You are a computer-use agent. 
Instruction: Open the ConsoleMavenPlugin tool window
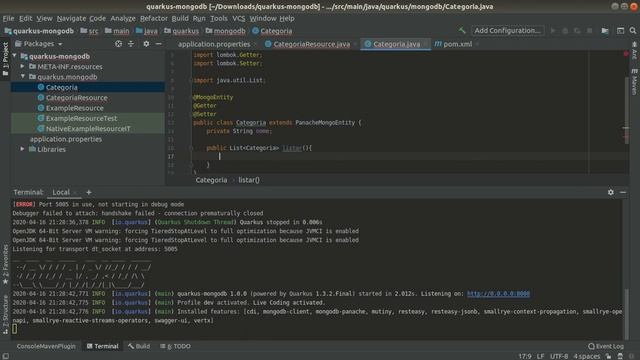pos(46,346)
